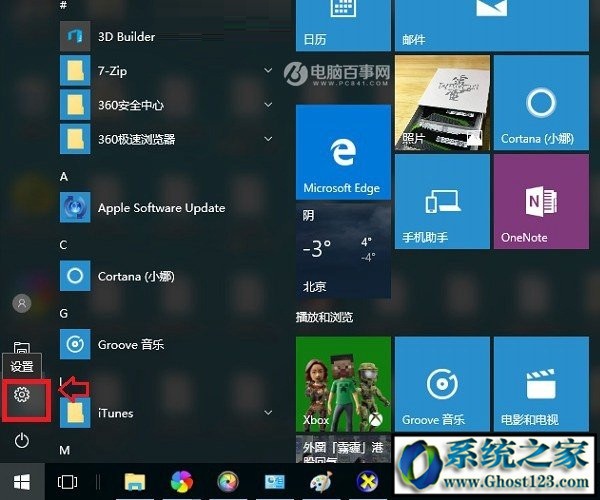600x500 pixels.
Task: Expand the 7-Zip folder chevron
Action: (x=269, y=70)
